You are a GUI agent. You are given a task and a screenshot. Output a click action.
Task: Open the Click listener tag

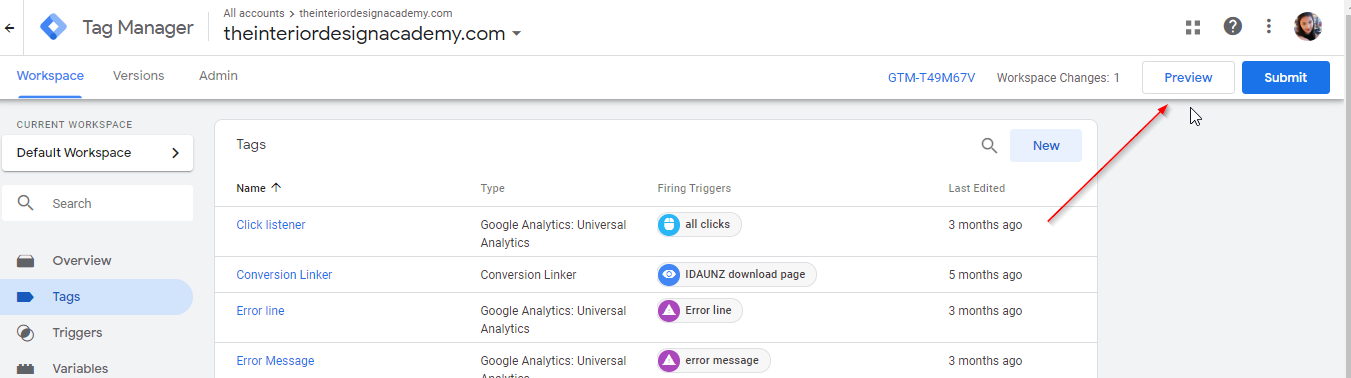271,225
